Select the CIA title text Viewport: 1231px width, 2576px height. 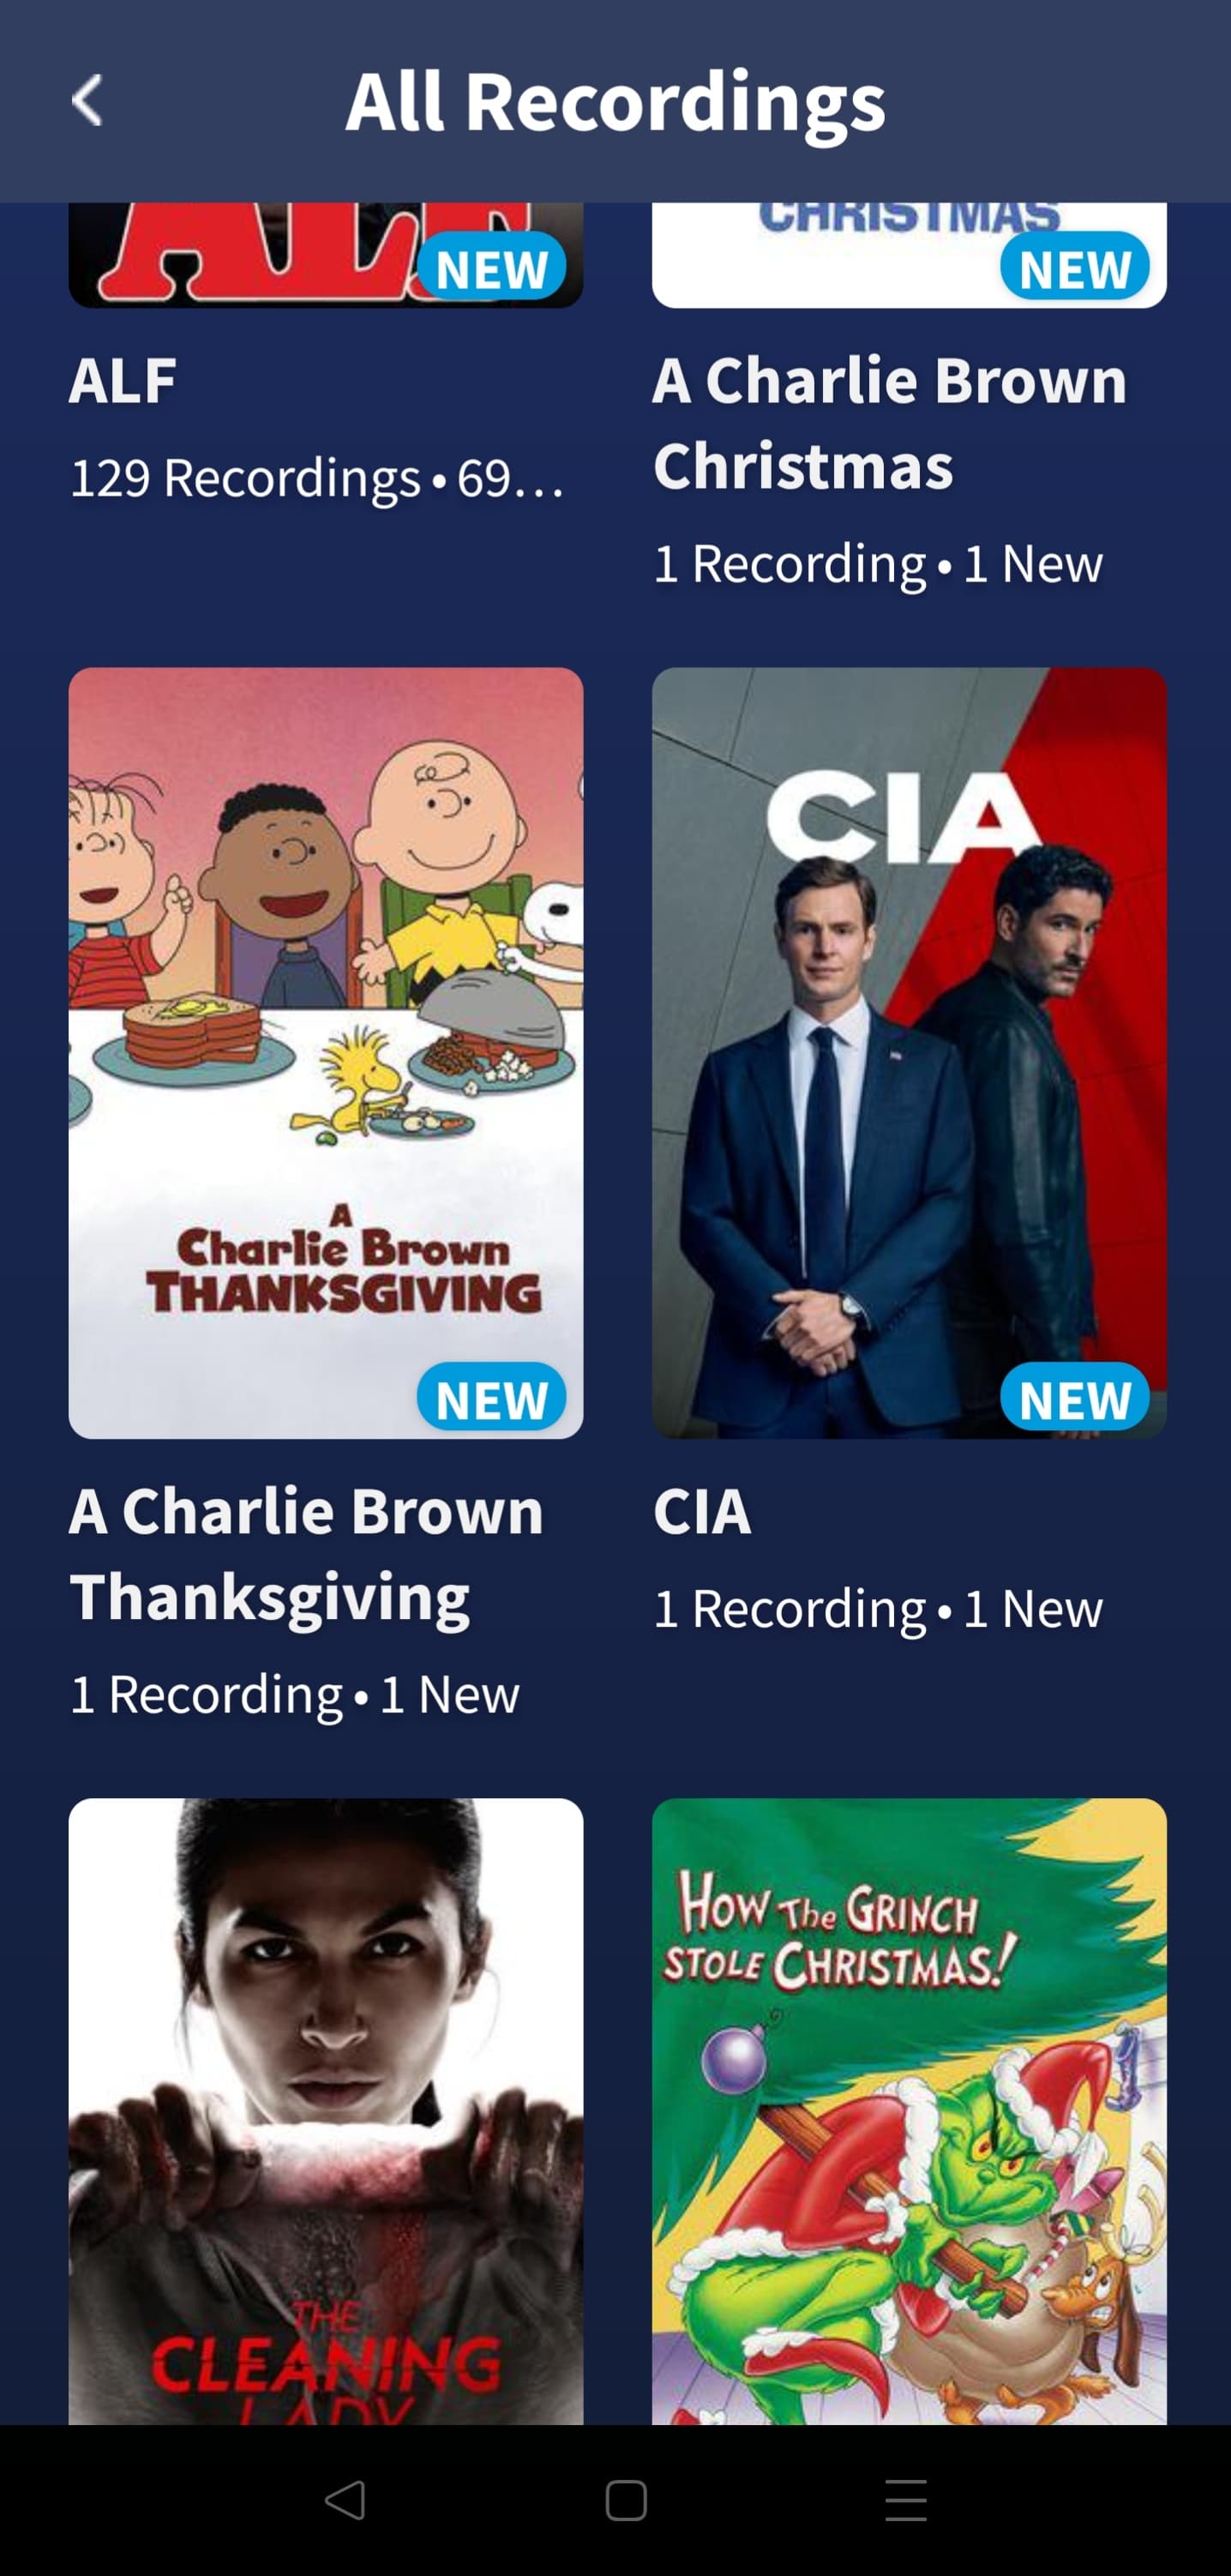702,1511
